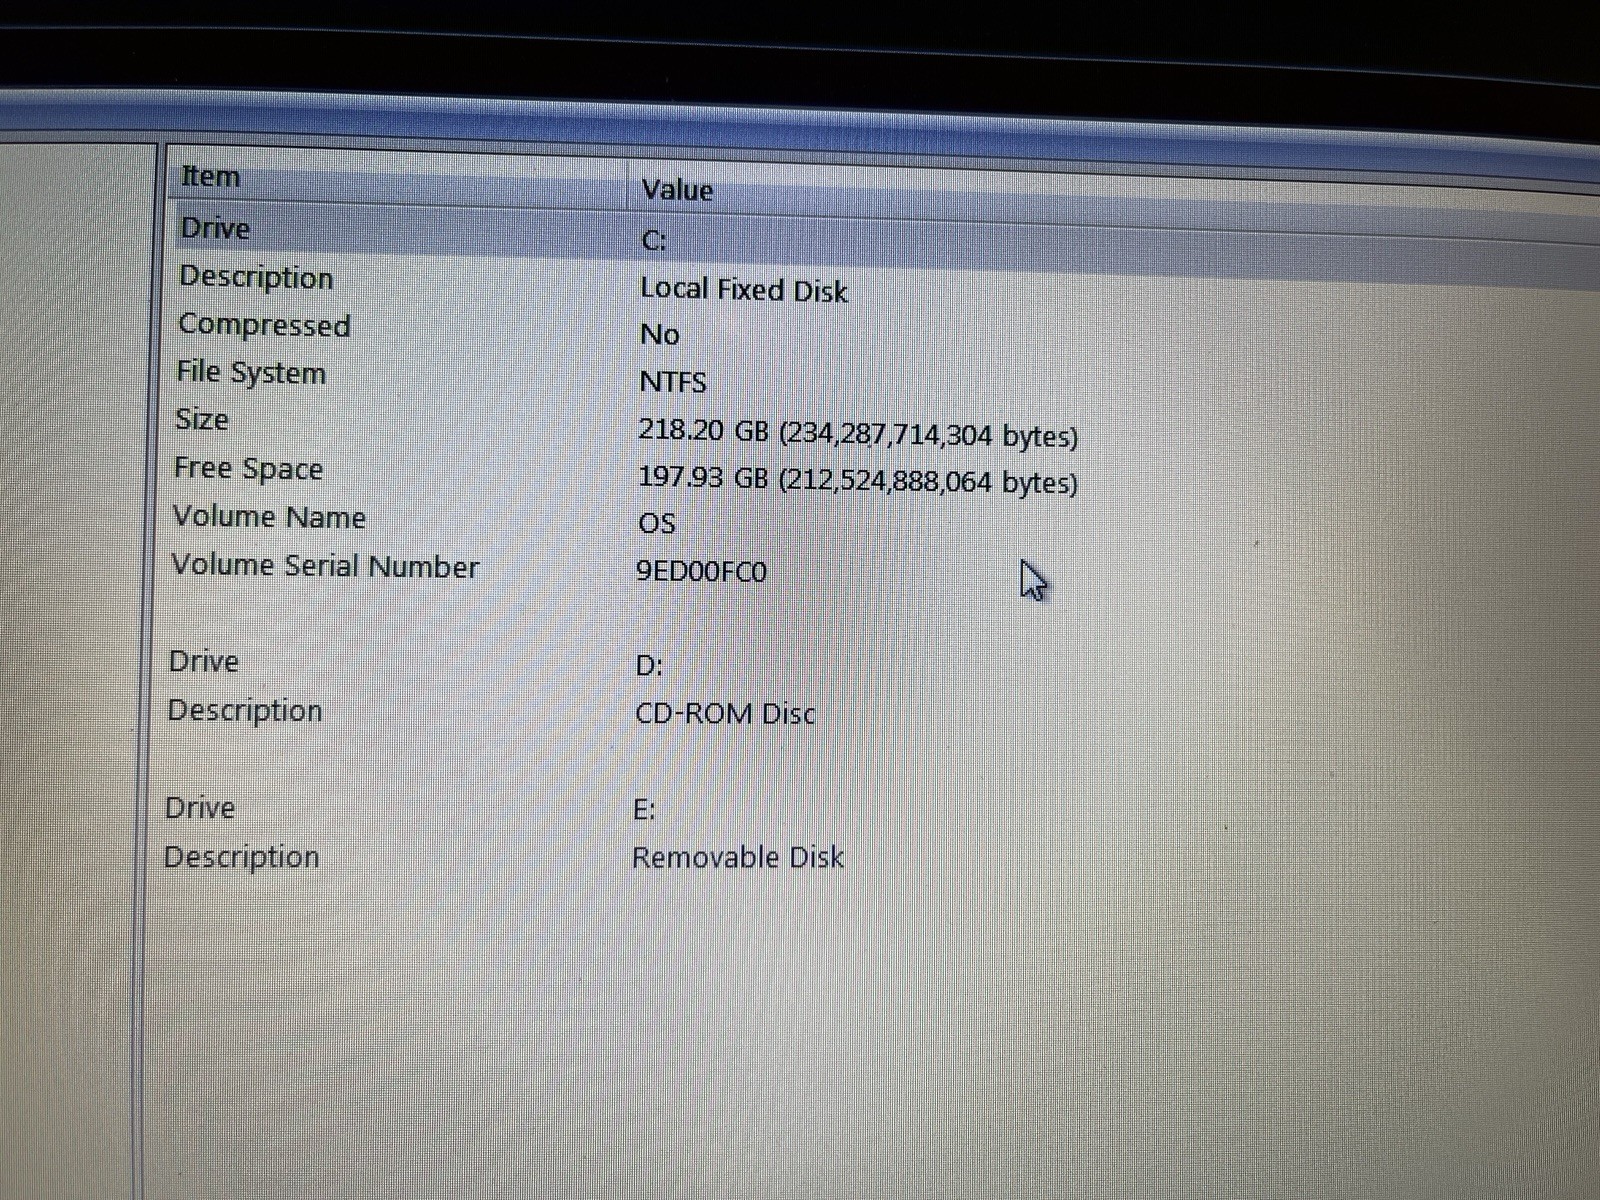Viewport: 1600px width, 1200px height.
Task: Click the serial number '9ED00FC0'
Action: coord(702,572)
